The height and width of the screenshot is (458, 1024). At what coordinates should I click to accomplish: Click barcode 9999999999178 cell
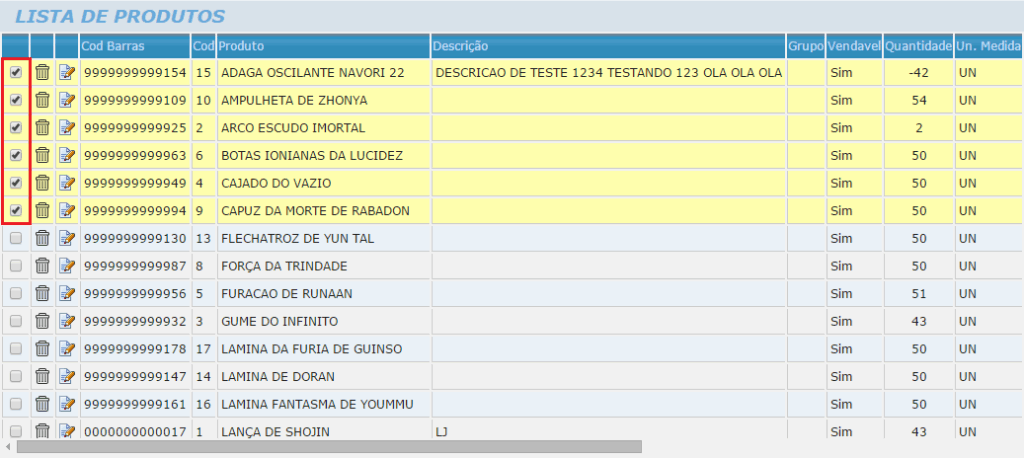[136, 349]
